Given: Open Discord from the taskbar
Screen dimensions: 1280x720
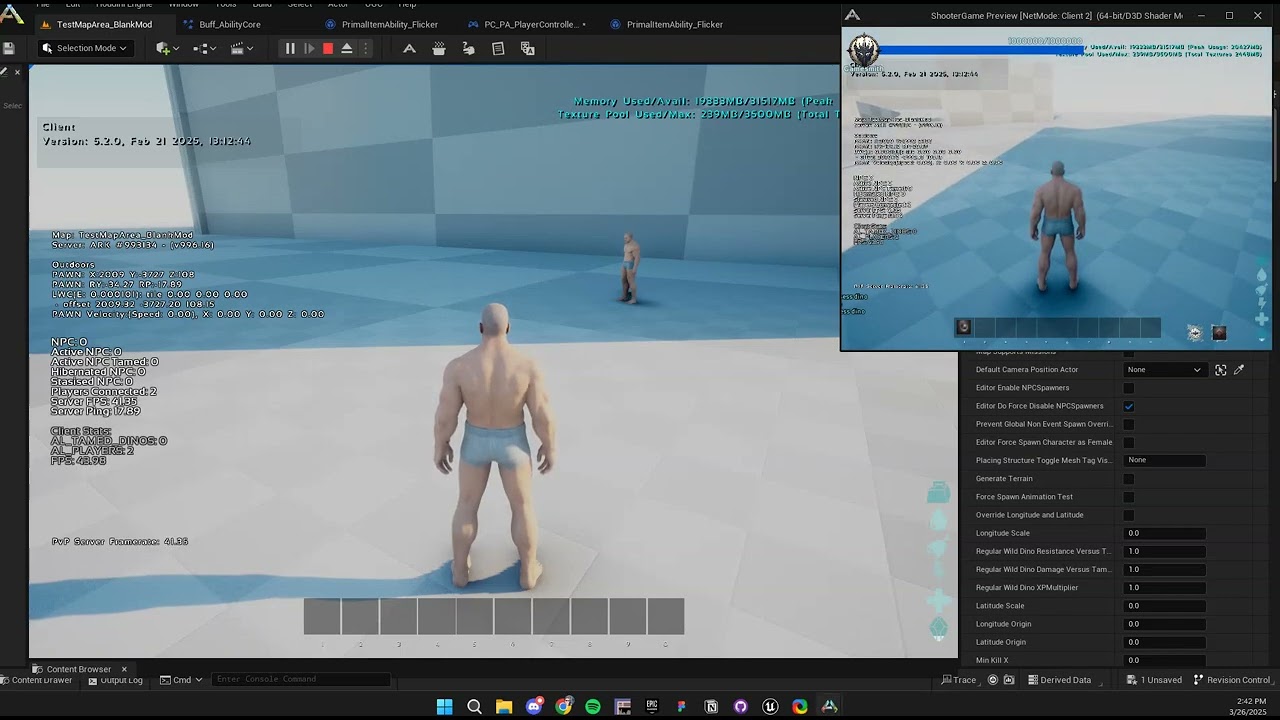Looking at the screenshot, I should click(x=534, y=707).
